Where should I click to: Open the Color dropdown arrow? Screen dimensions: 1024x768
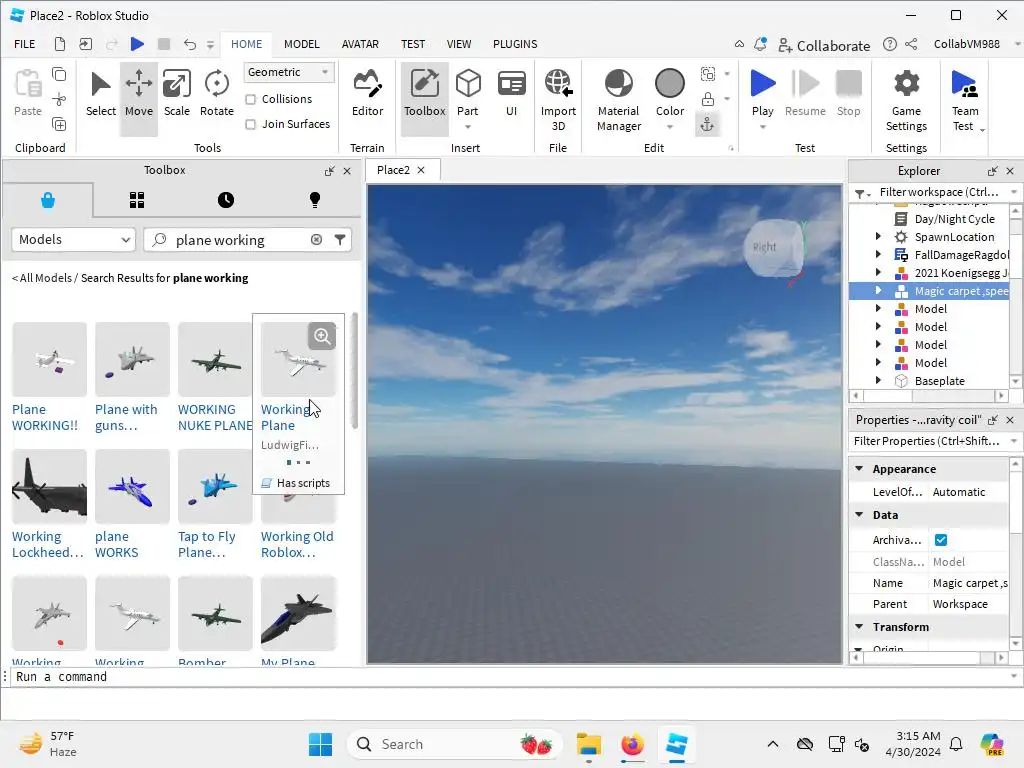(669, 127)
